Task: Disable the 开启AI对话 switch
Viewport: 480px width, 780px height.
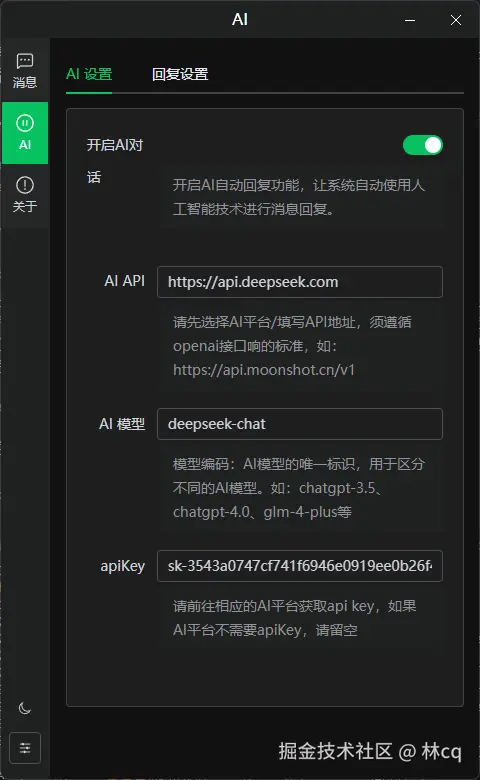Action: [423, 145]
